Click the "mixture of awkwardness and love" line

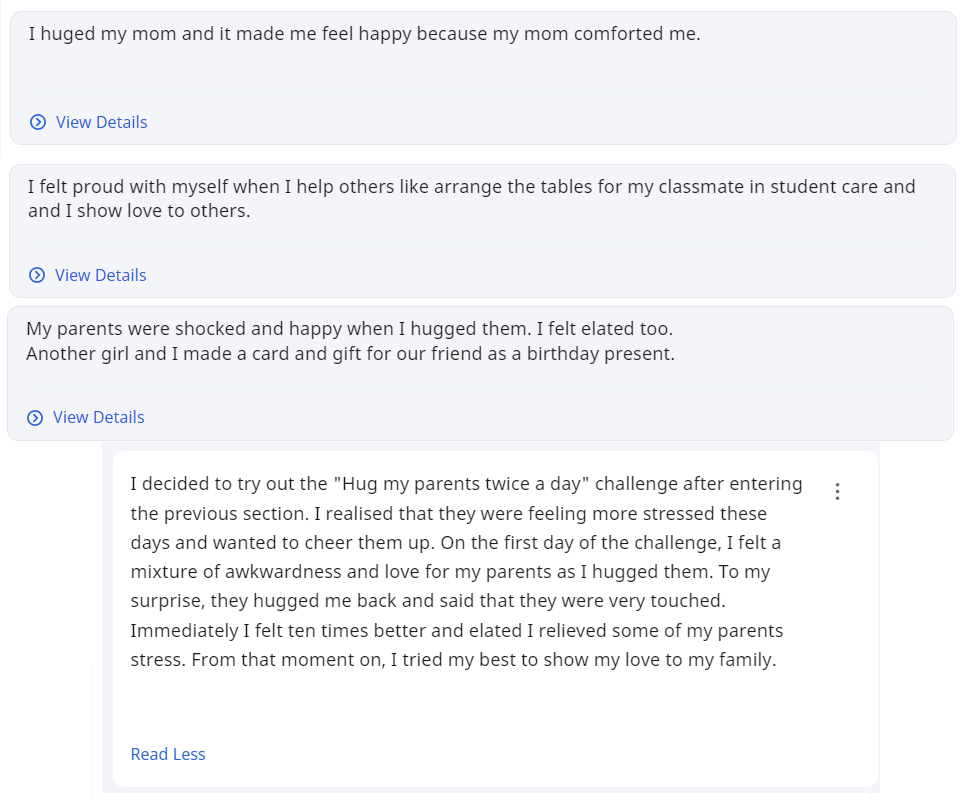[x=455, y=572]
